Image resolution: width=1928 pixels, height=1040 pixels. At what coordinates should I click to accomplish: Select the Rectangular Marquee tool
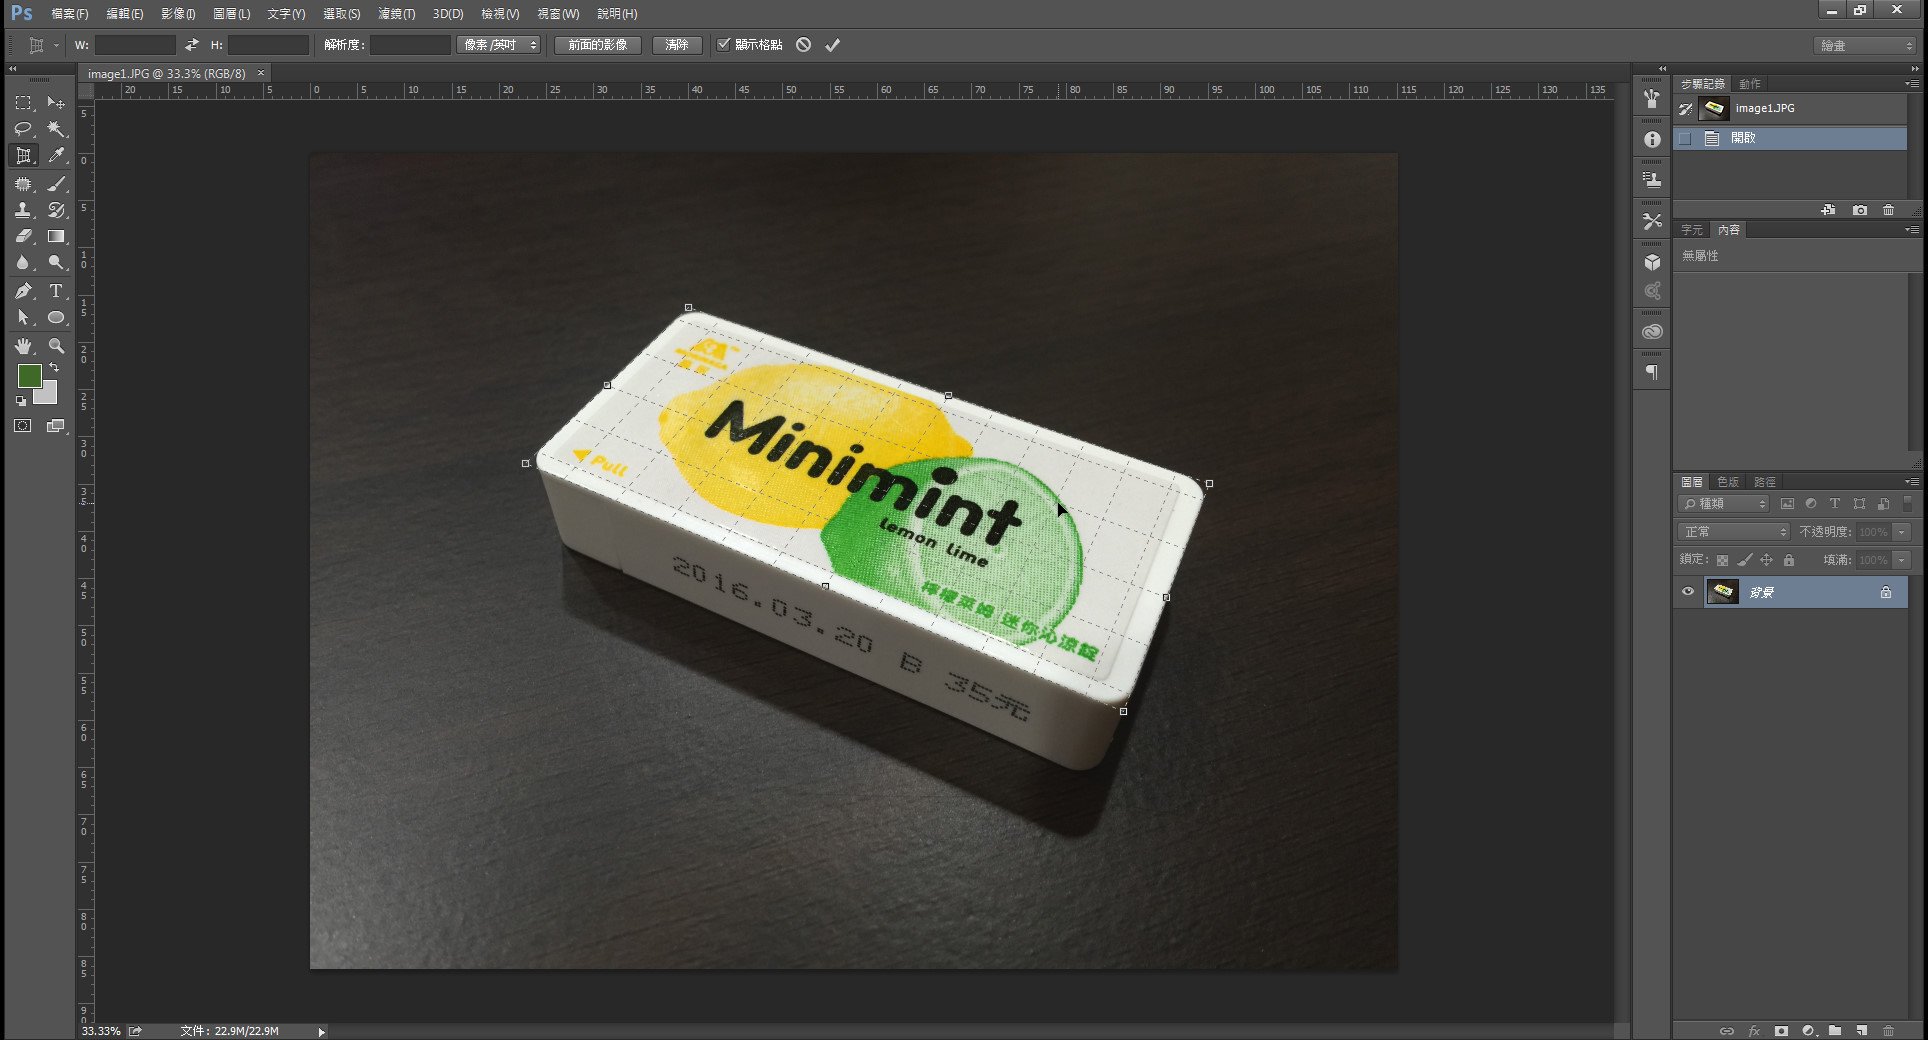point(23,103)
